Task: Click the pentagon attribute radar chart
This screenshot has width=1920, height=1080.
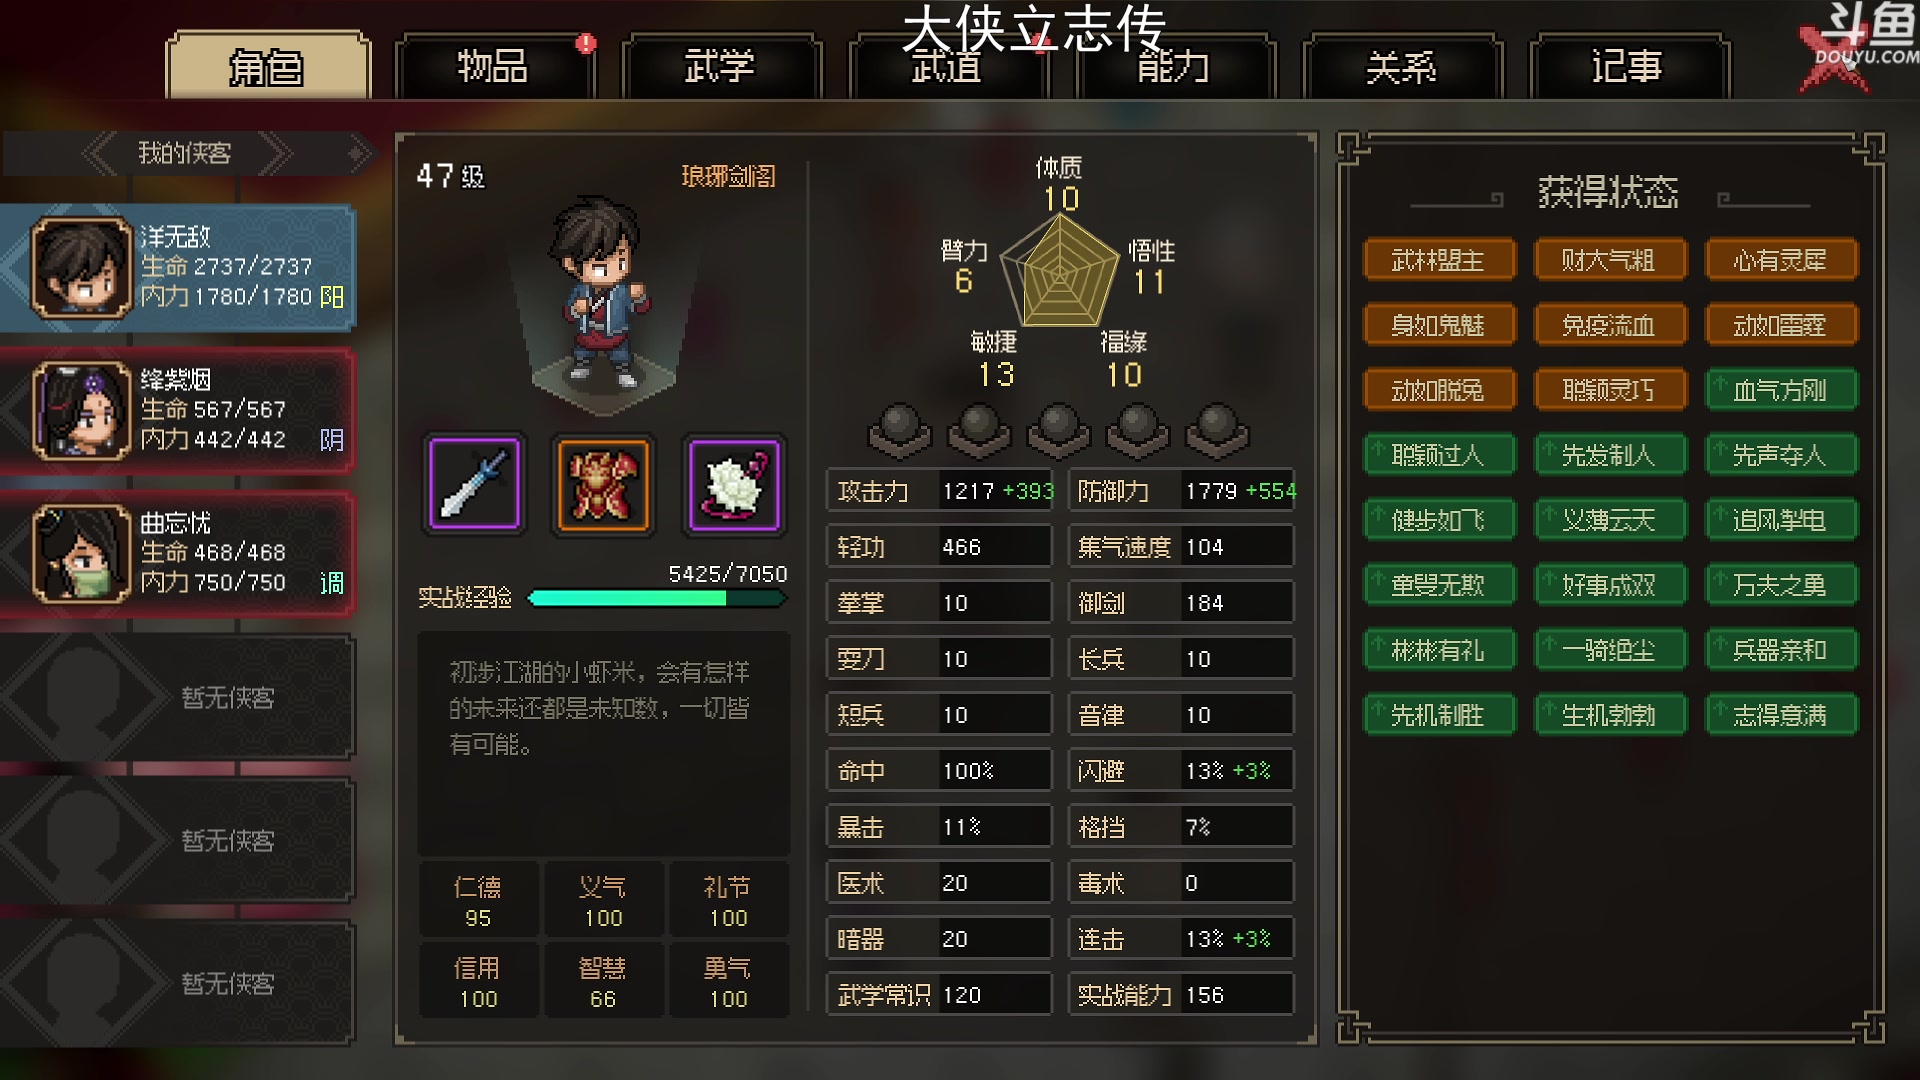Action: (x=1059, y=272)
